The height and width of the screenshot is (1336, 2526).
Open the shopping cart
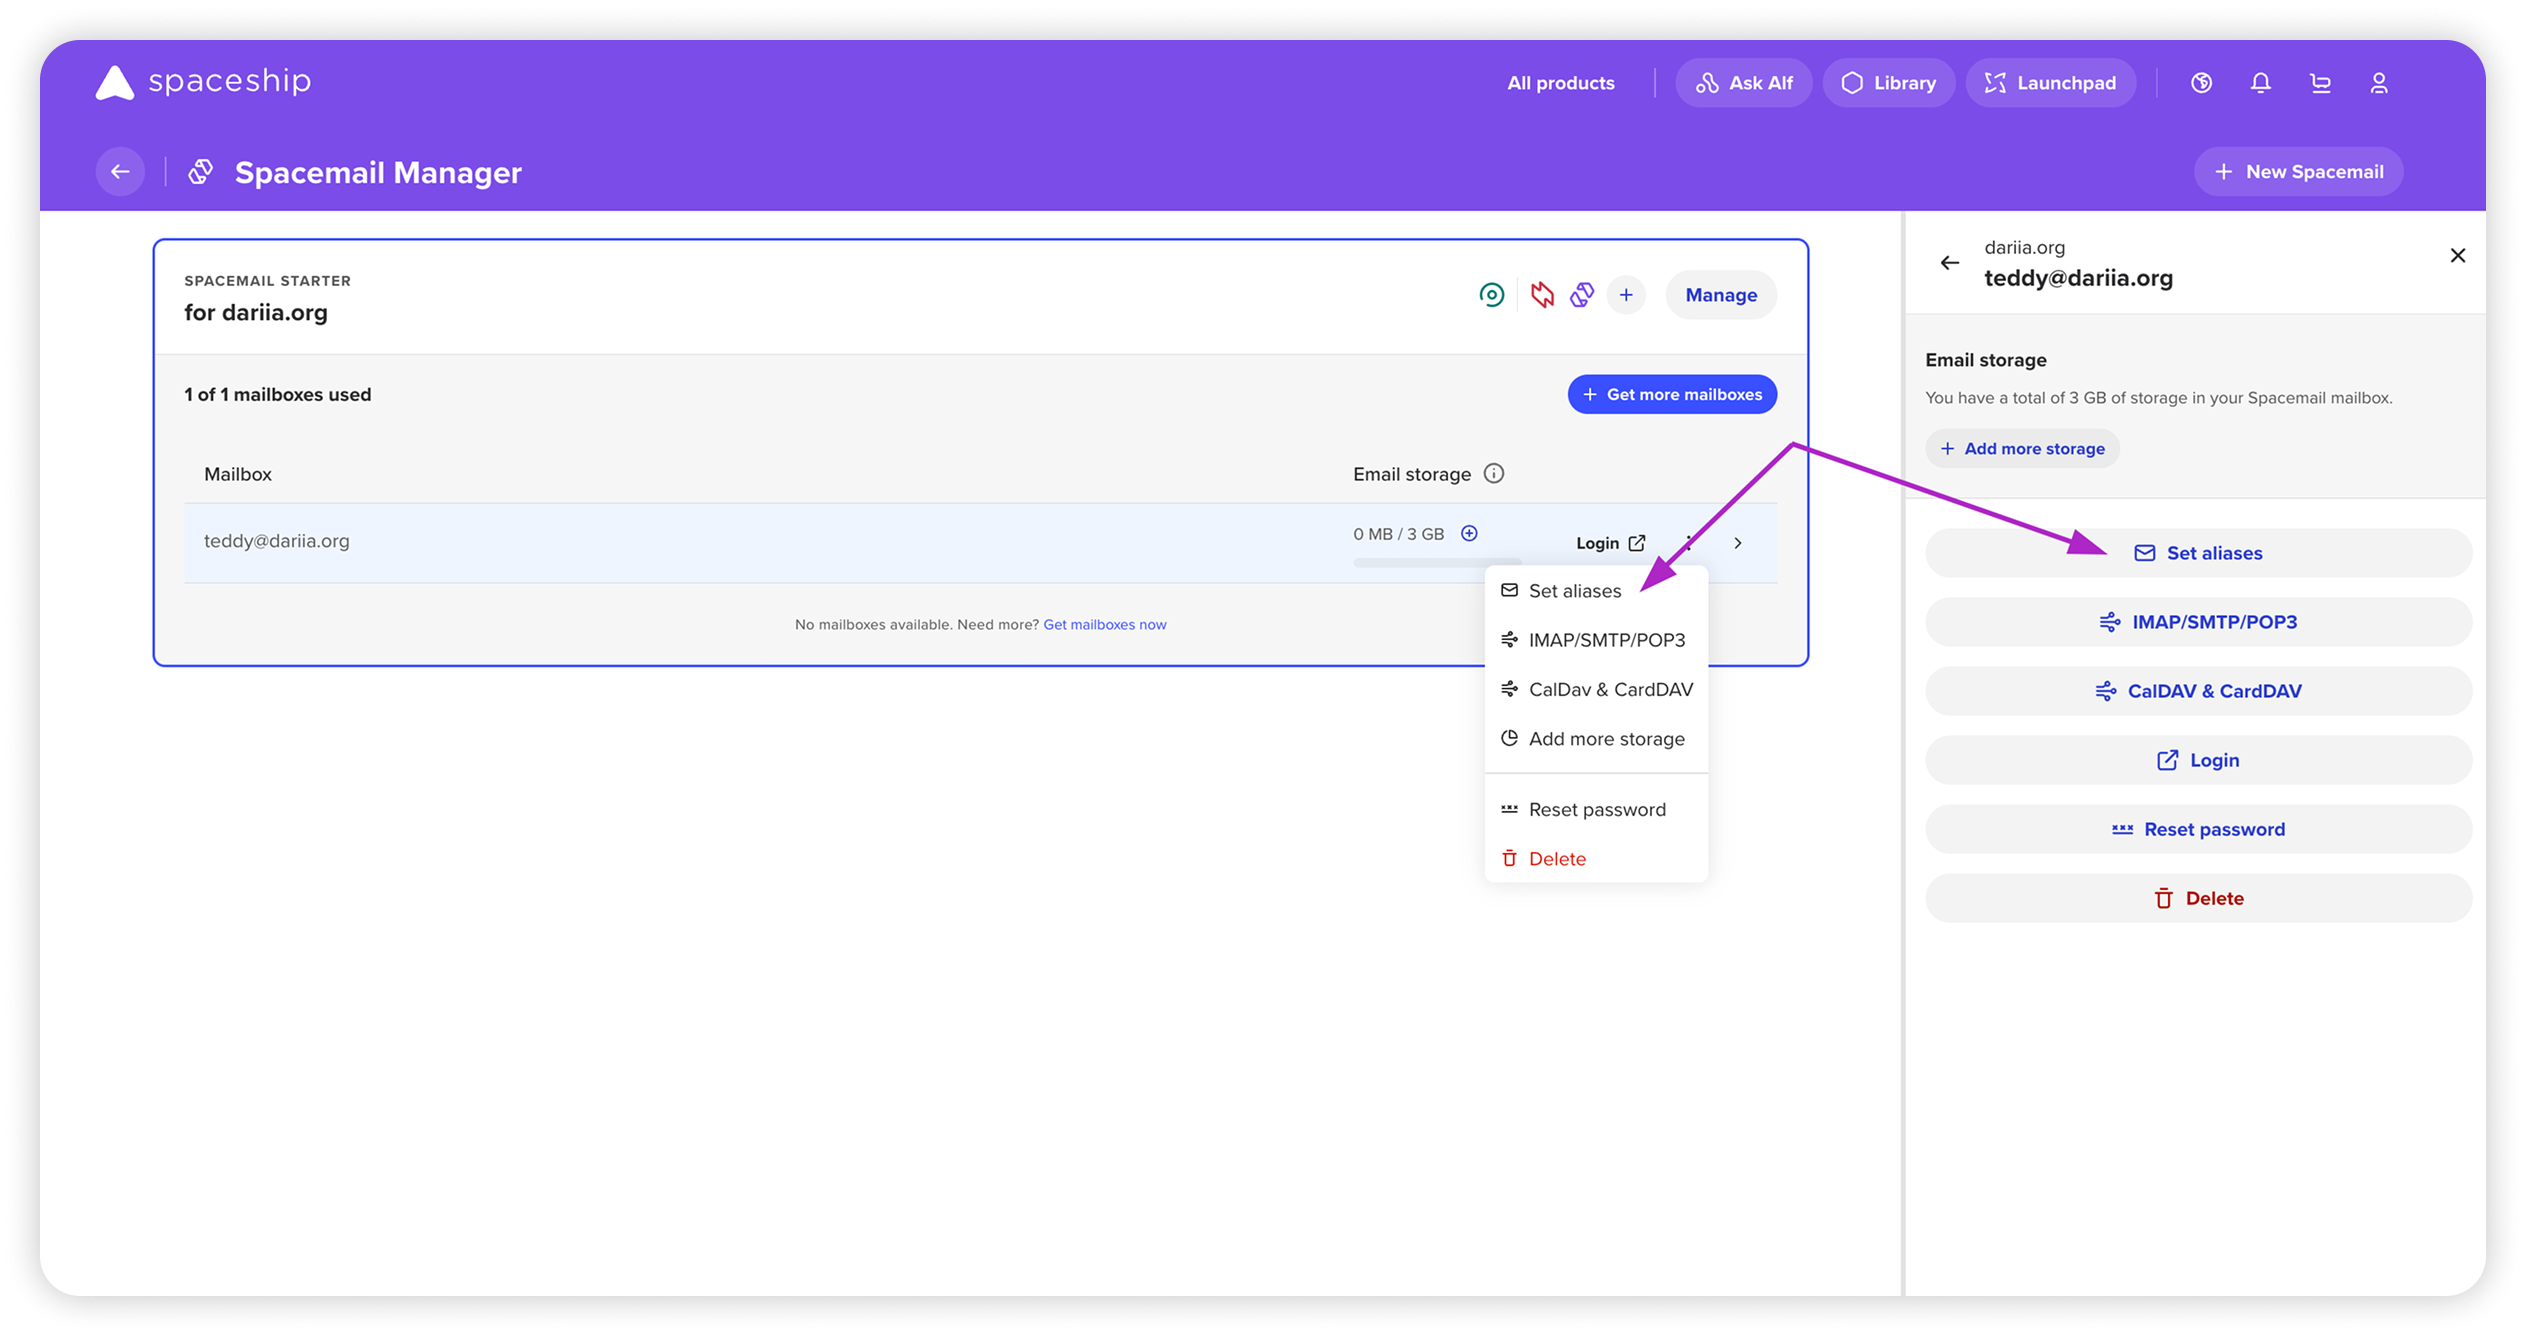pyautogui.click(x=2320, y=83)
